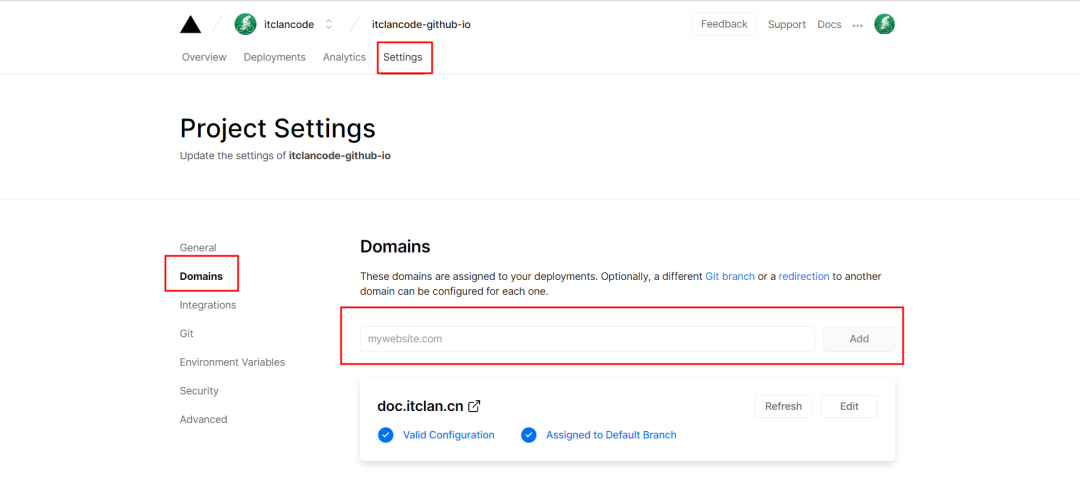
Task: Click the Add domain button
Action: pyautogui.click(x=859, y=339)
